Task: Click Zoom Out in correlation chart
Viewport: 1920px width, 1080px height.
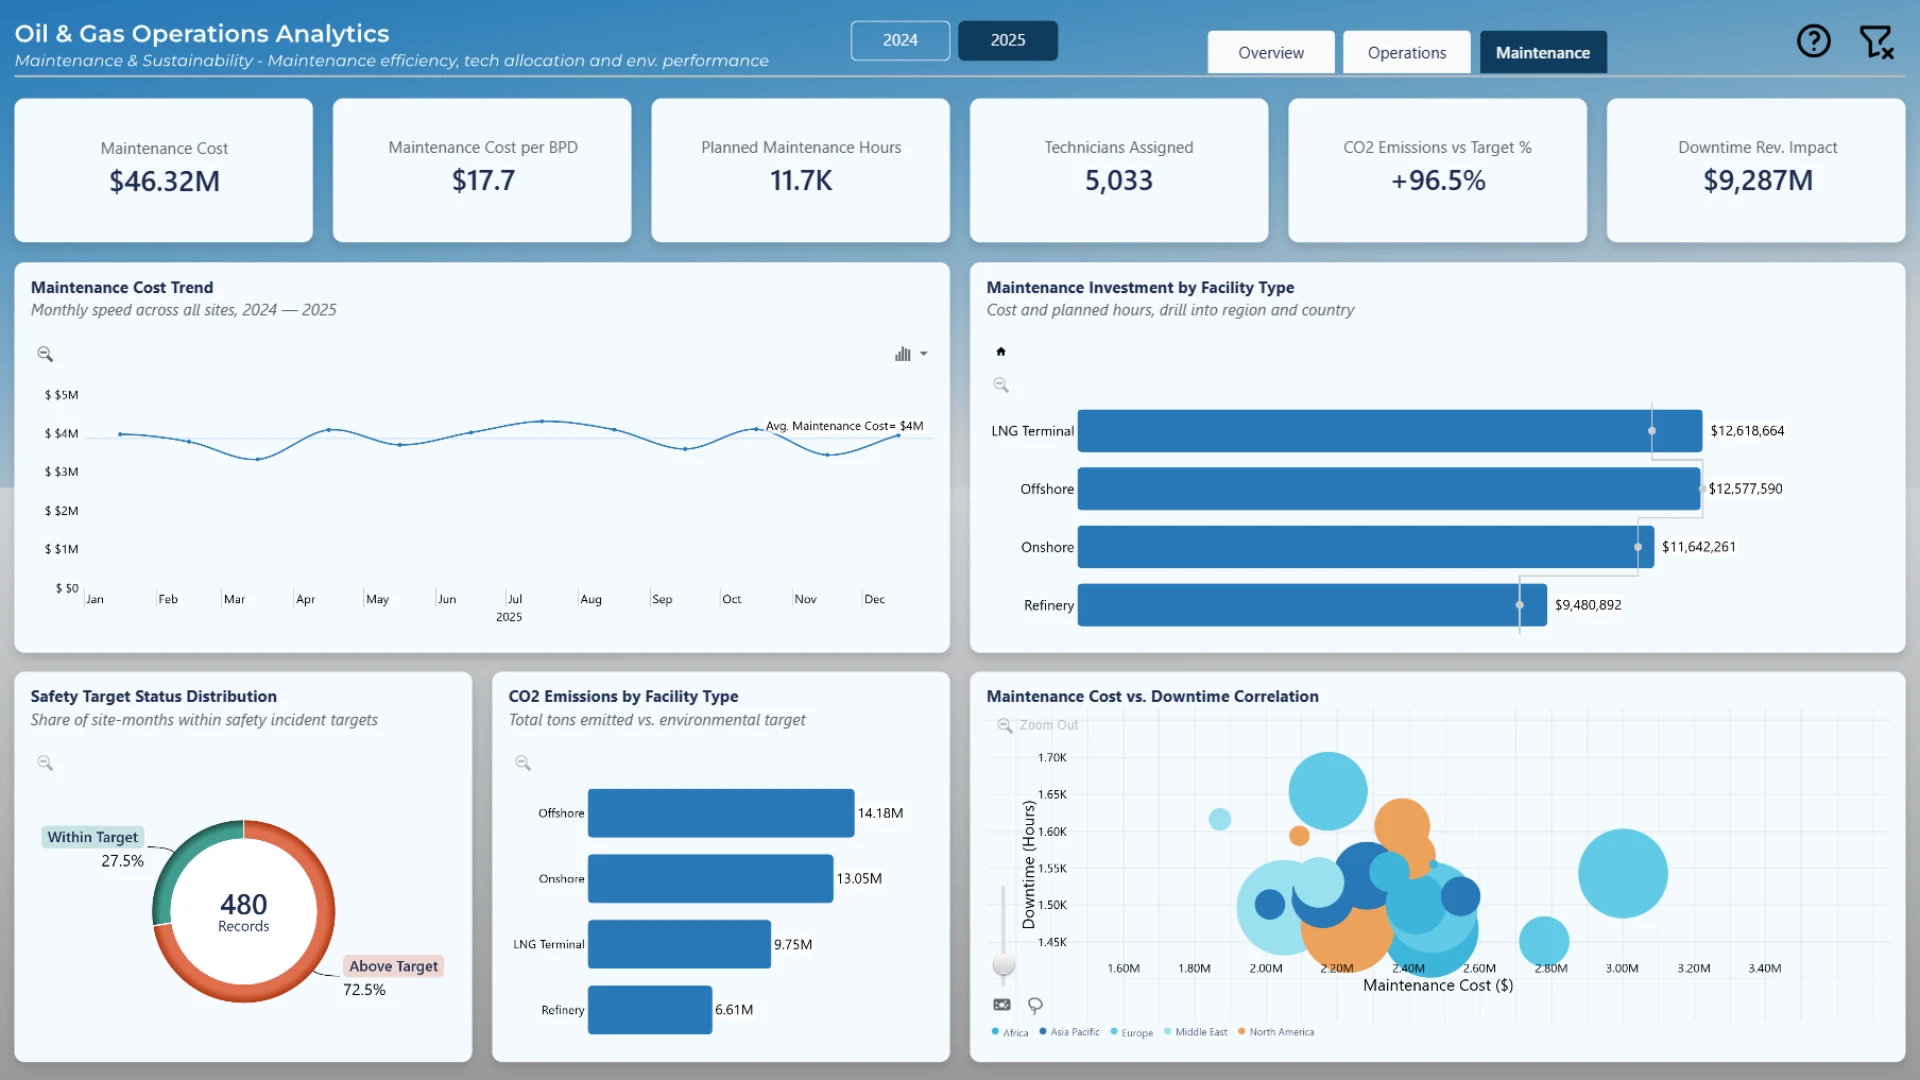Action: tap(1038, 725)
